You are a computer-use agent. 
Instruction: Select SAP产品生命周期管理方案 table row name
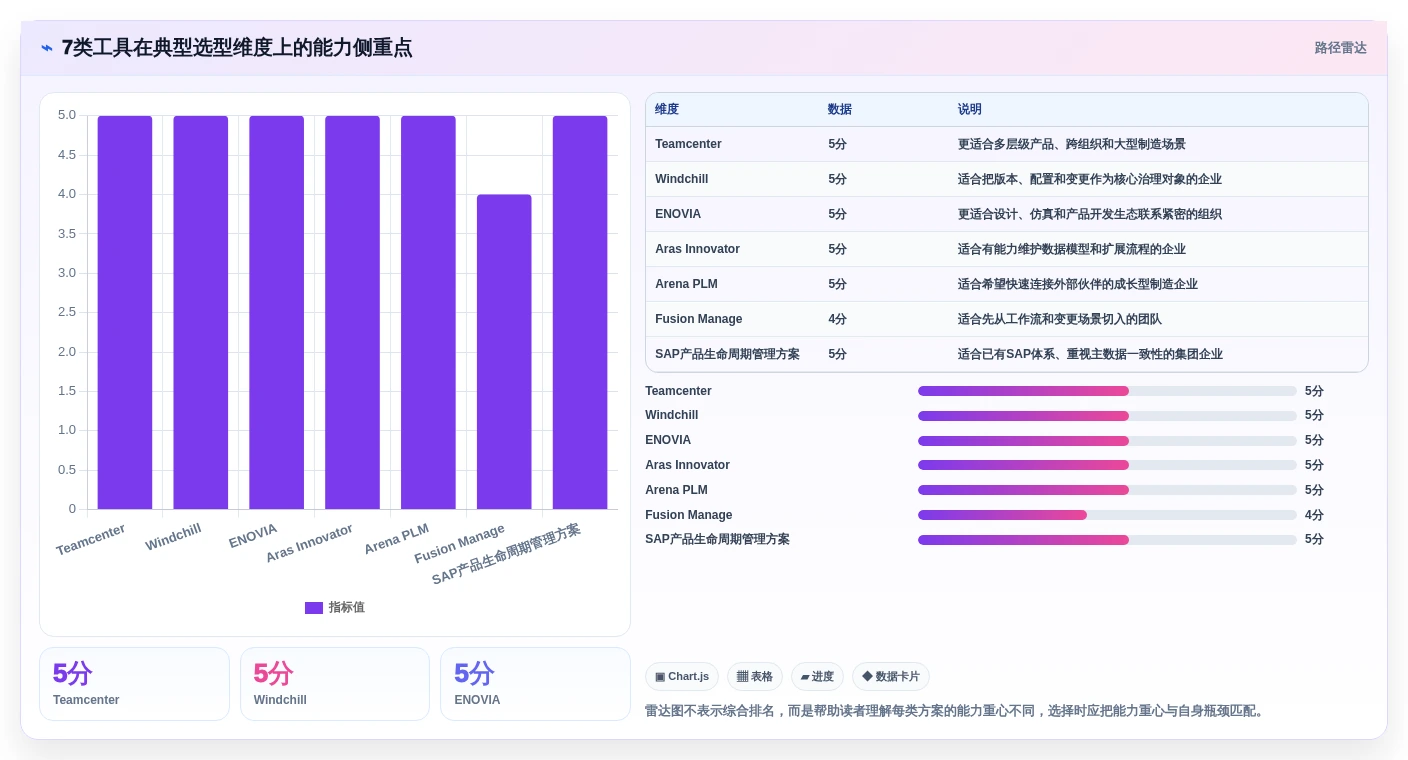728,354
